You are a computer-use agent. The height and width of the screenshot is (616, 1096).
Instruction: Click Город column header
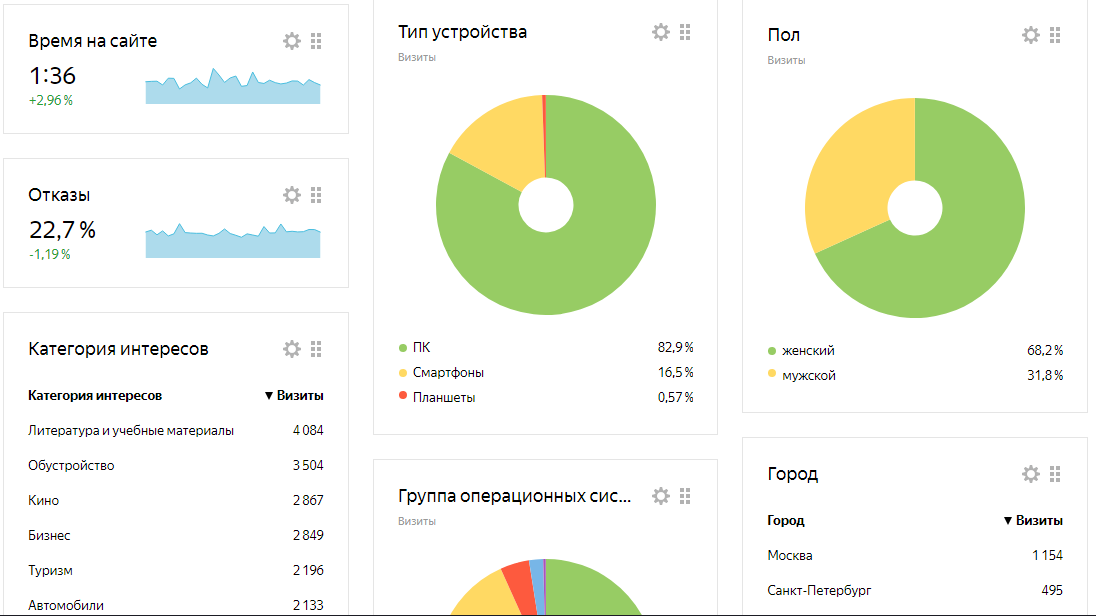pos(786,521)
